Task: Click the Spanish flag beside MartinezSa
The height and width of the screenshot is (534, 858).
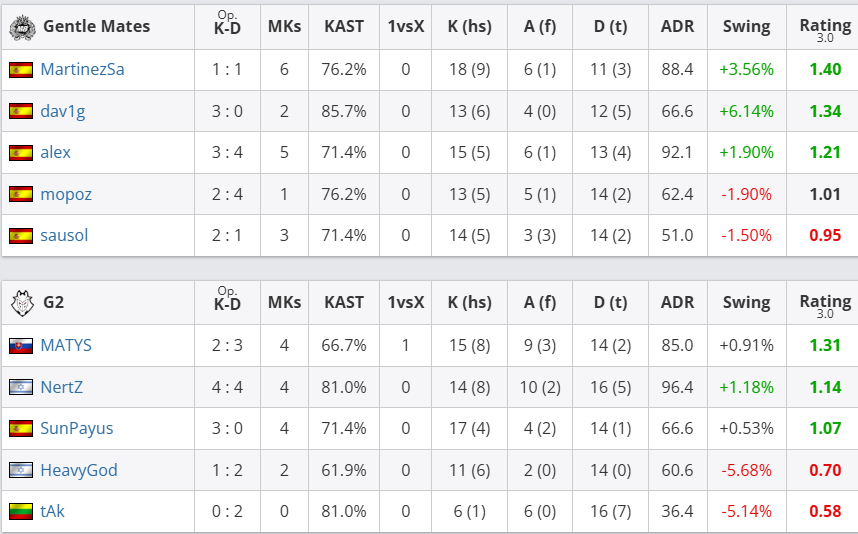Action: 21,70
